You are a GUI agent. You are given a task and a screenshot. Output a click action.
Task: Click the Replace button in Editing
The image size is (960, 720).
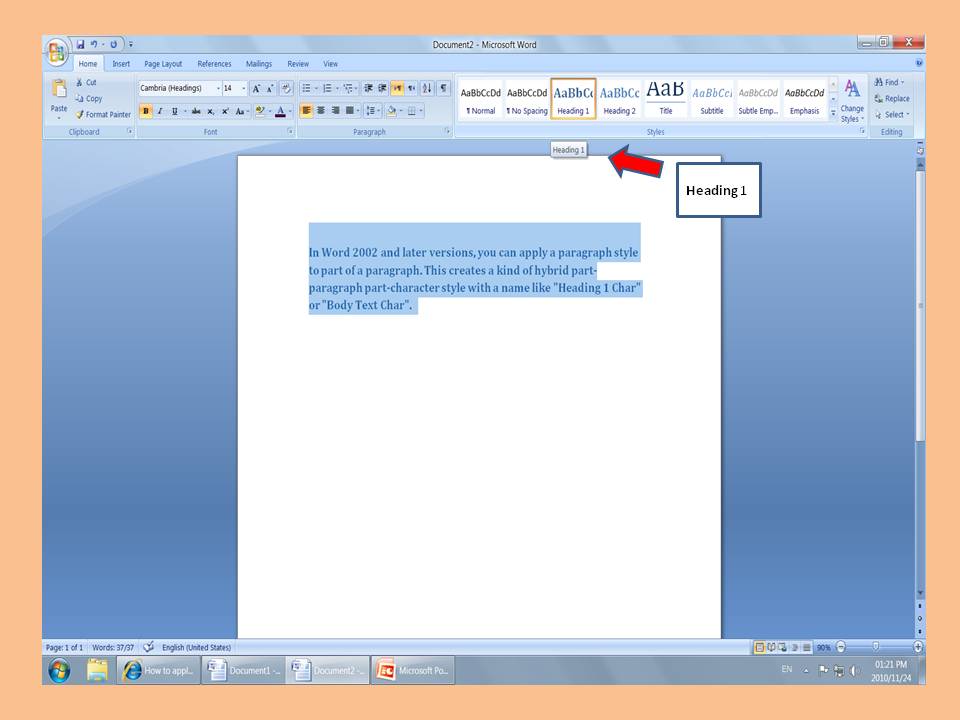coord(891,98)
